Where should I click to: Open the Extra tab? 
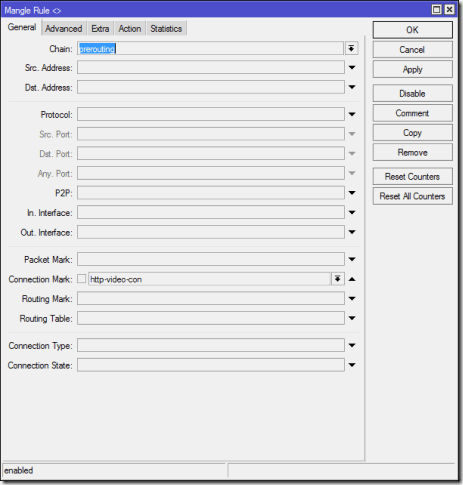pyautogui.click(x=100, y=29)
